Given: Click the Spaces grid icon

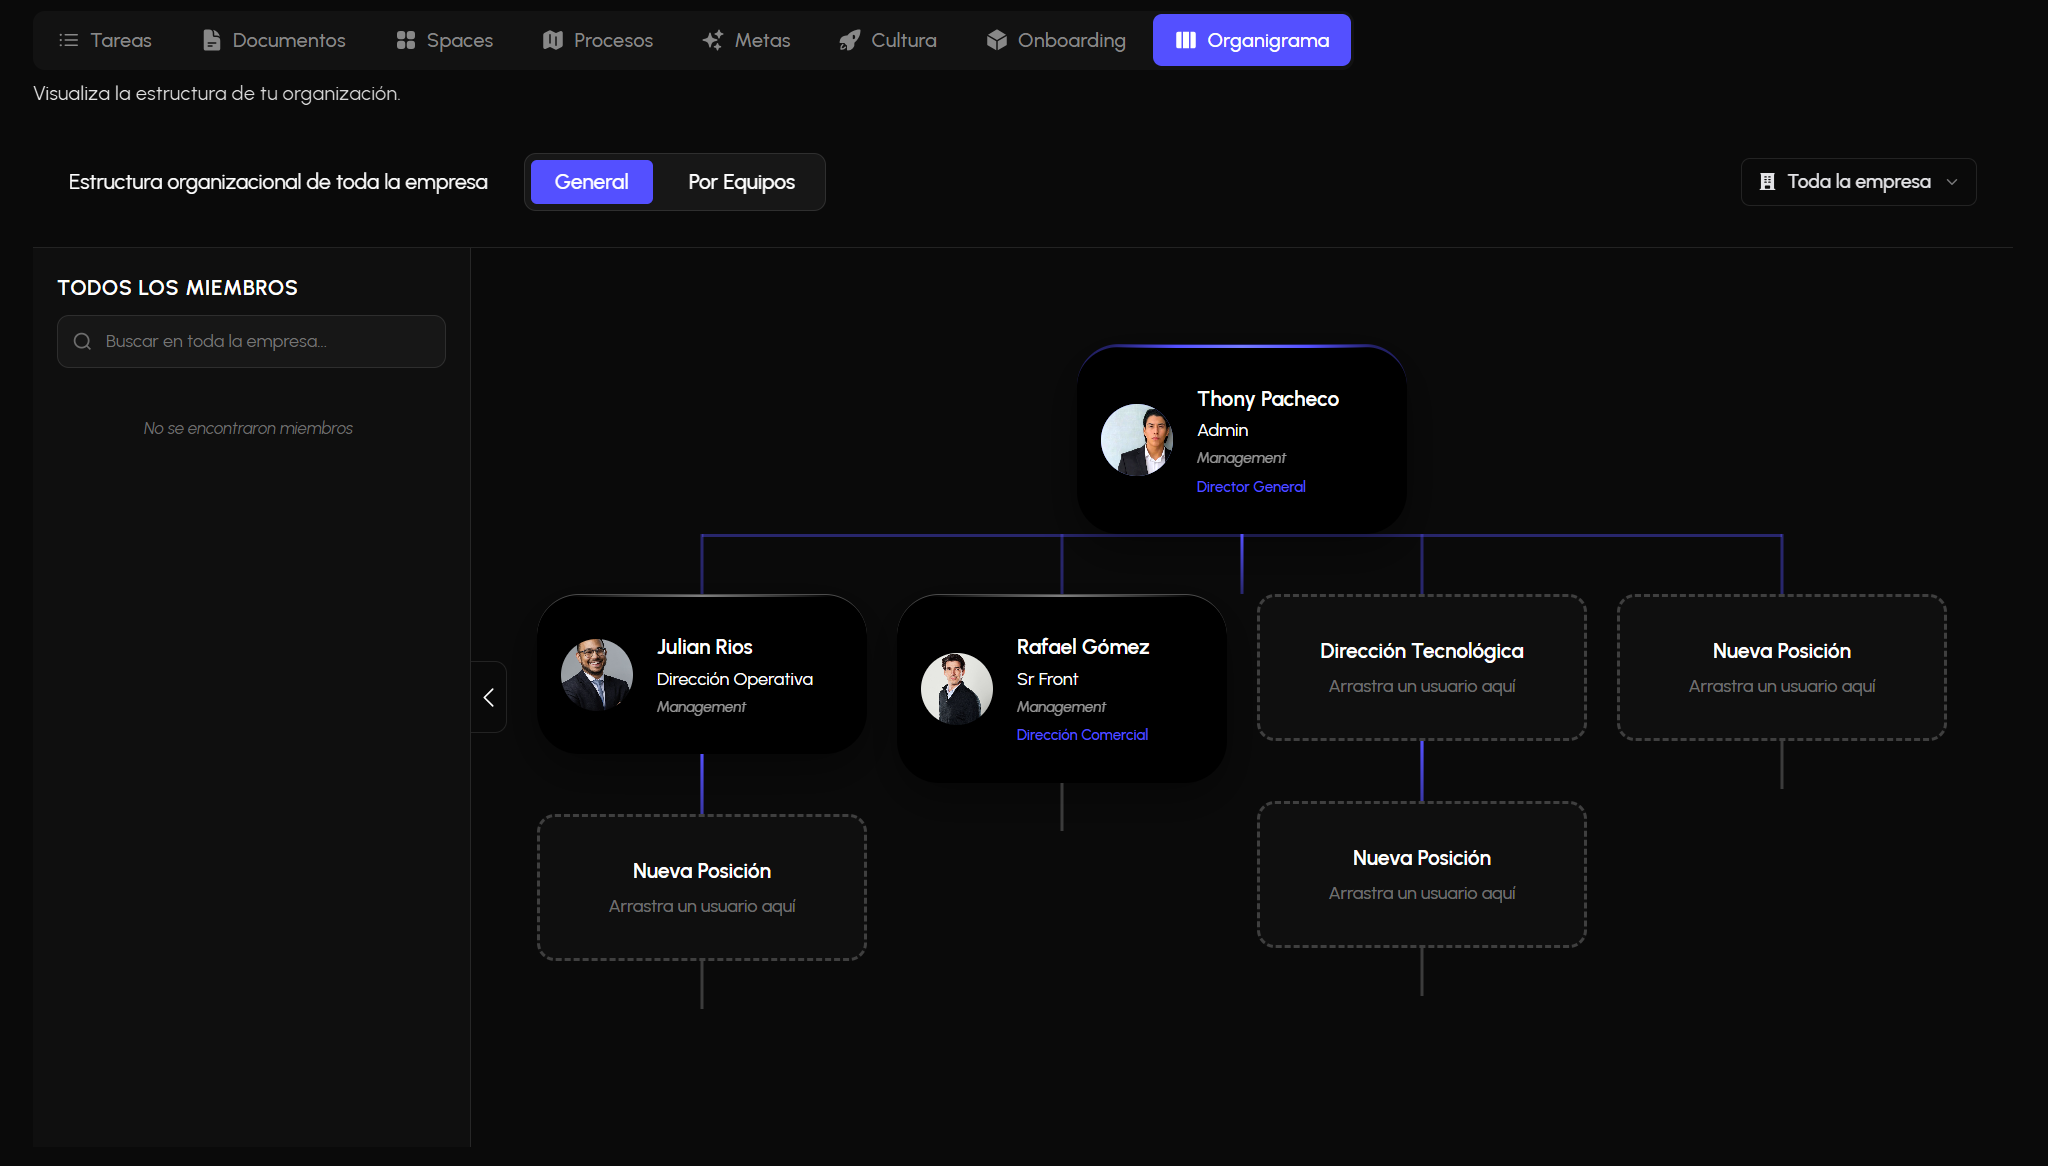Looking at the screenshot, I should (405, 40).
